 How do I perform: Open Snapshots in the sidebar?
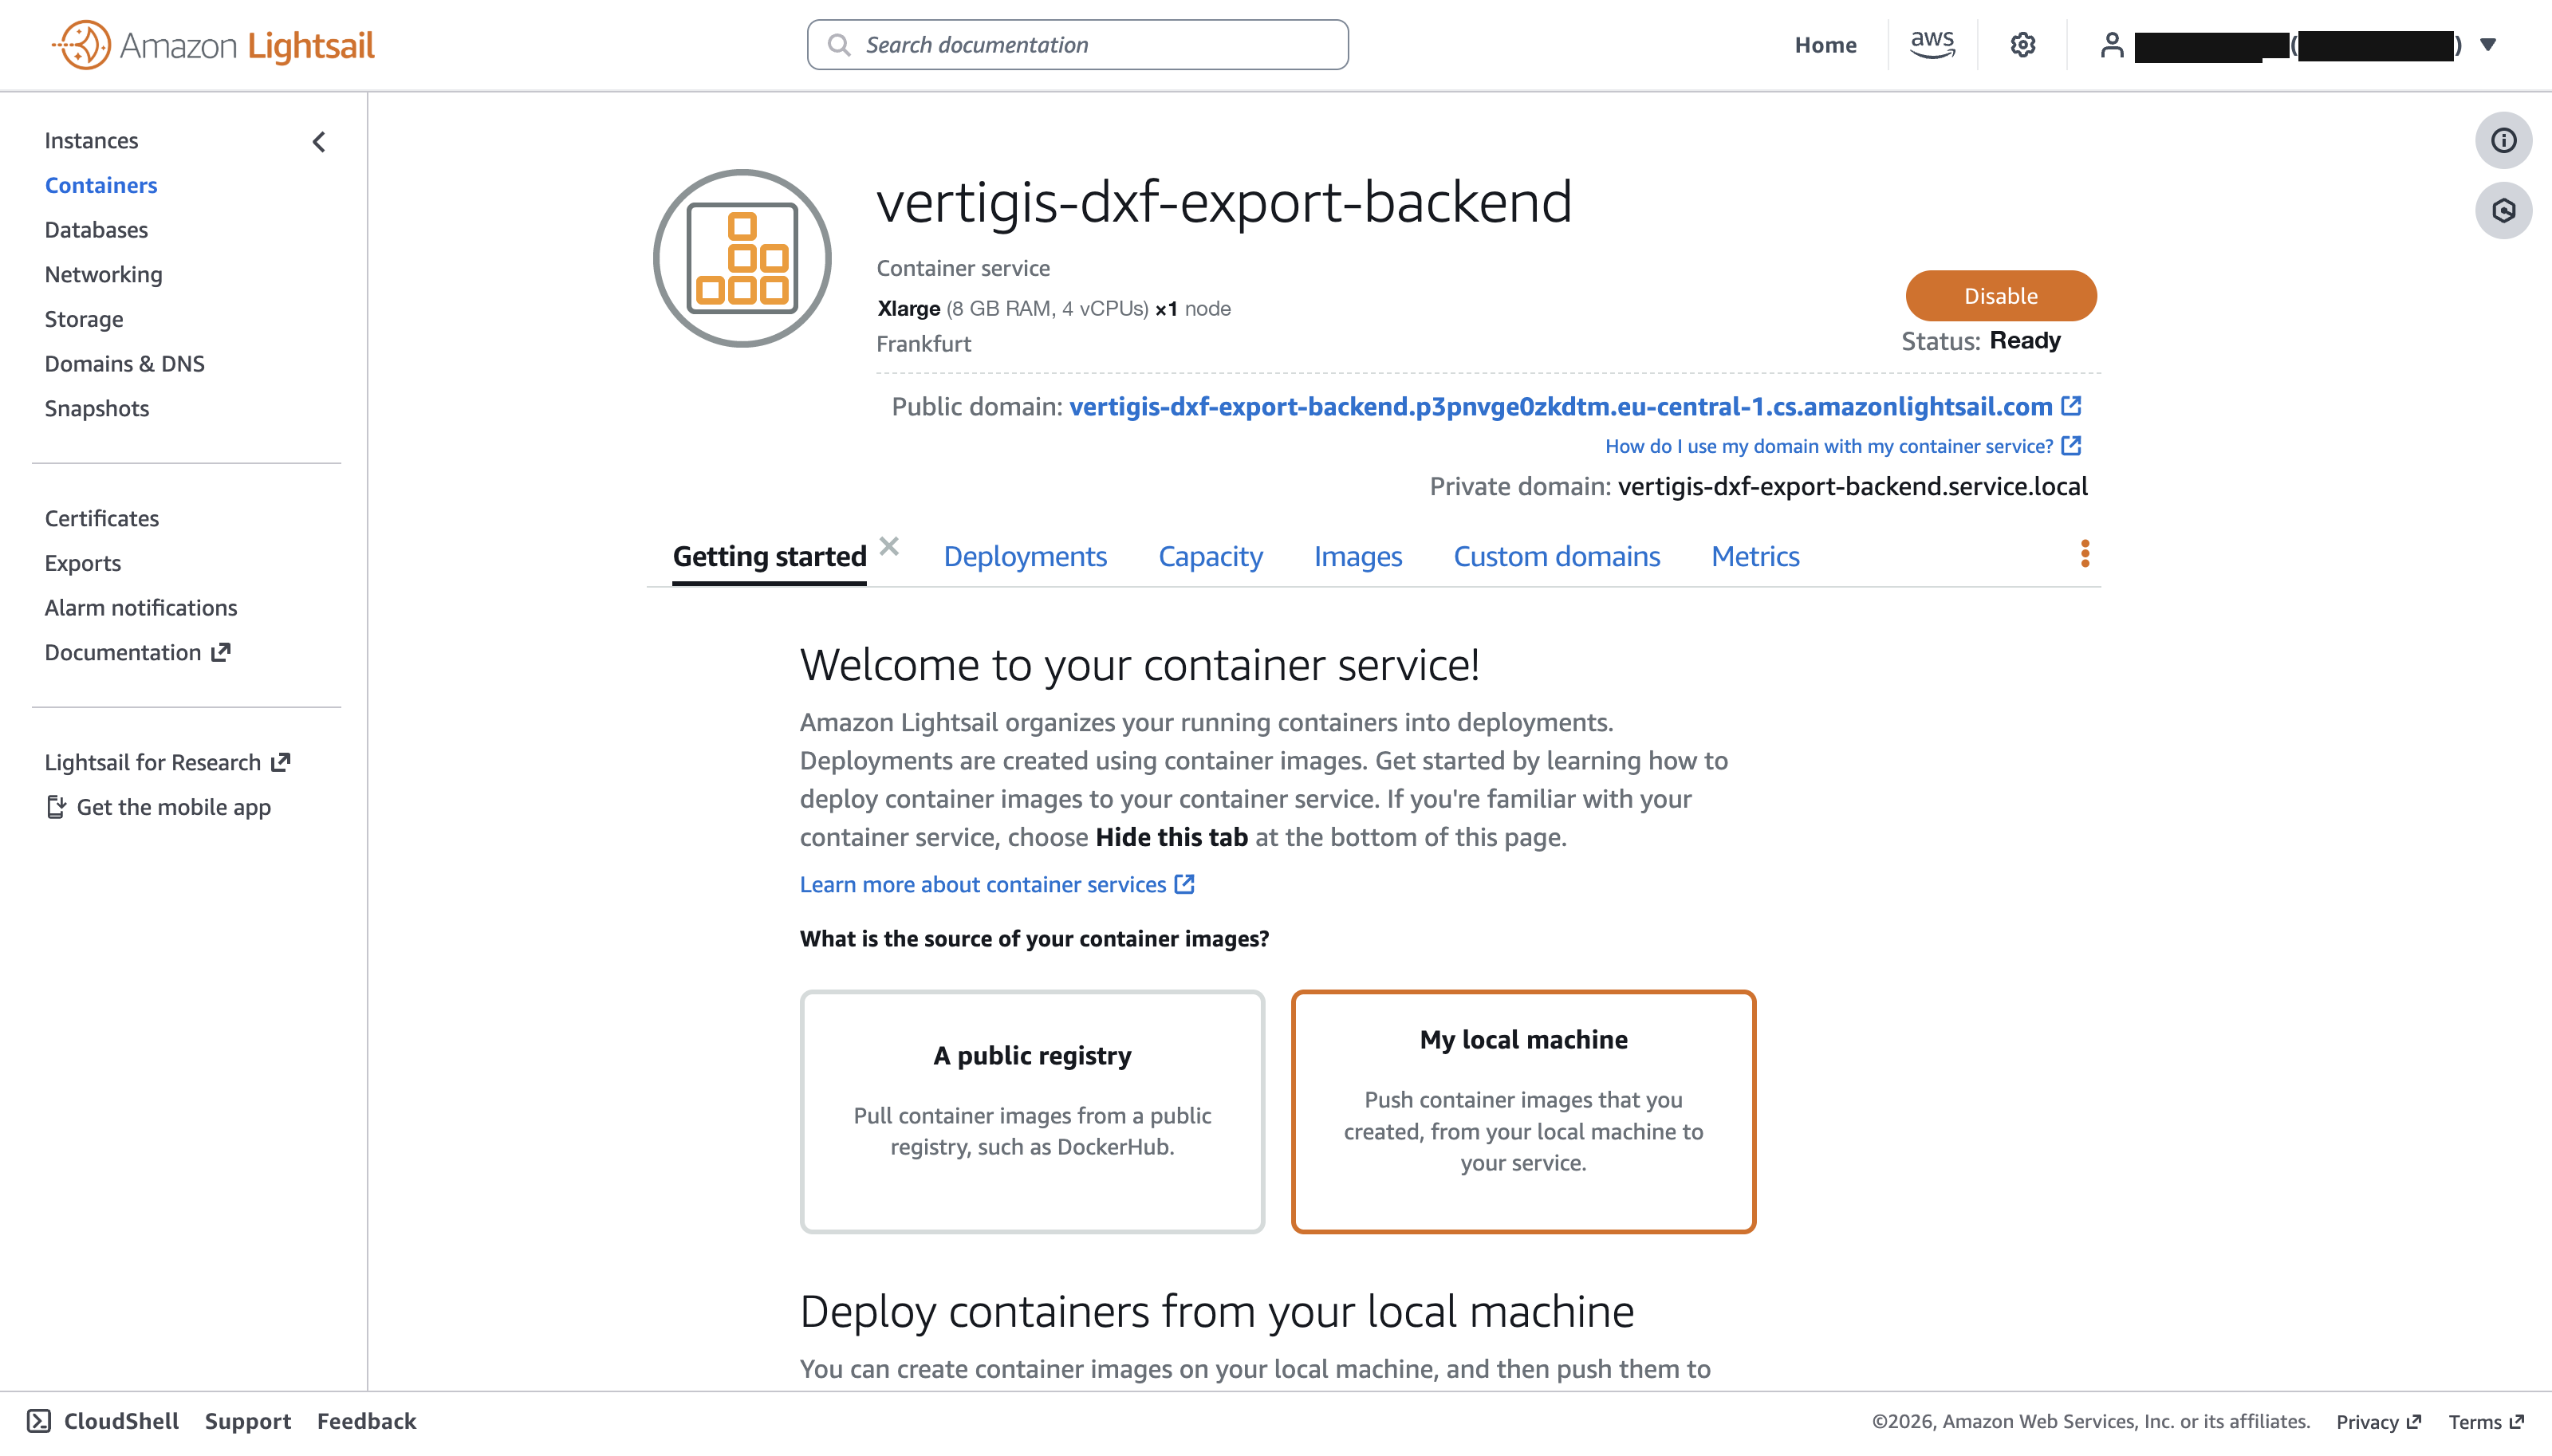(96, 408)
